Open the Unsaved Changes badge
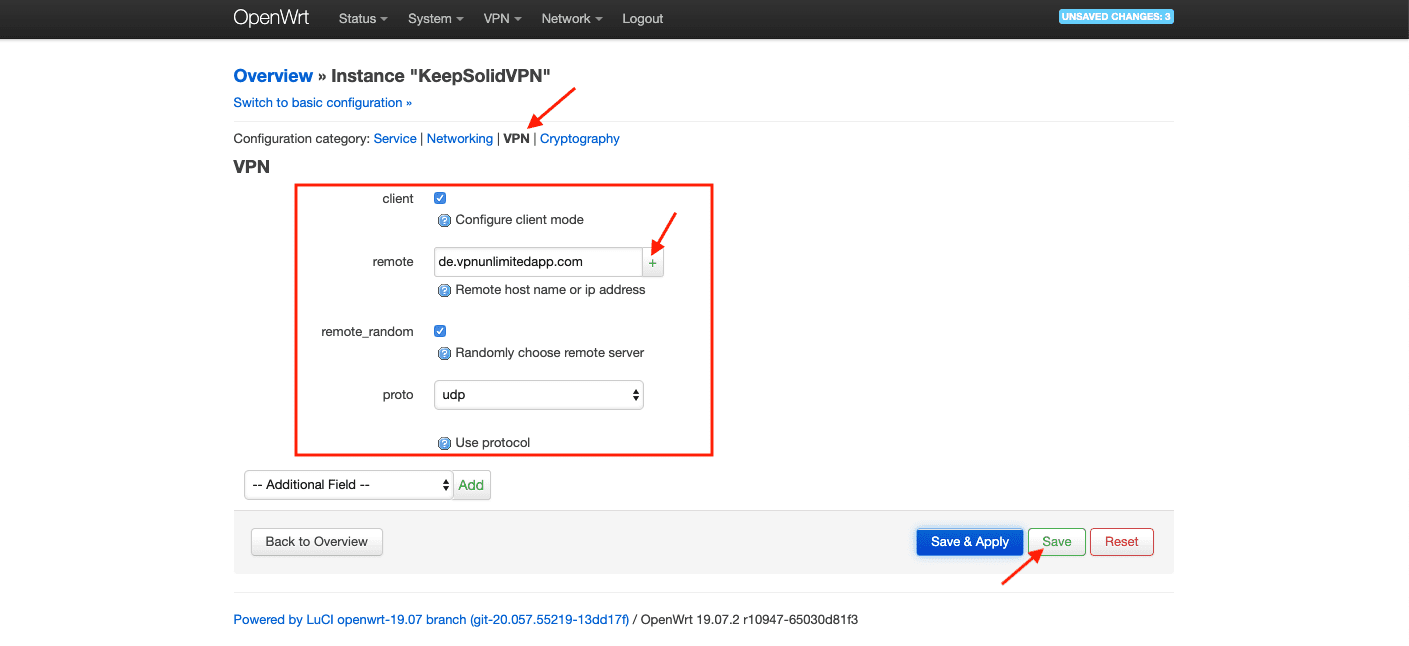This screenshot has width=1409, height=646. point(1115,17)
